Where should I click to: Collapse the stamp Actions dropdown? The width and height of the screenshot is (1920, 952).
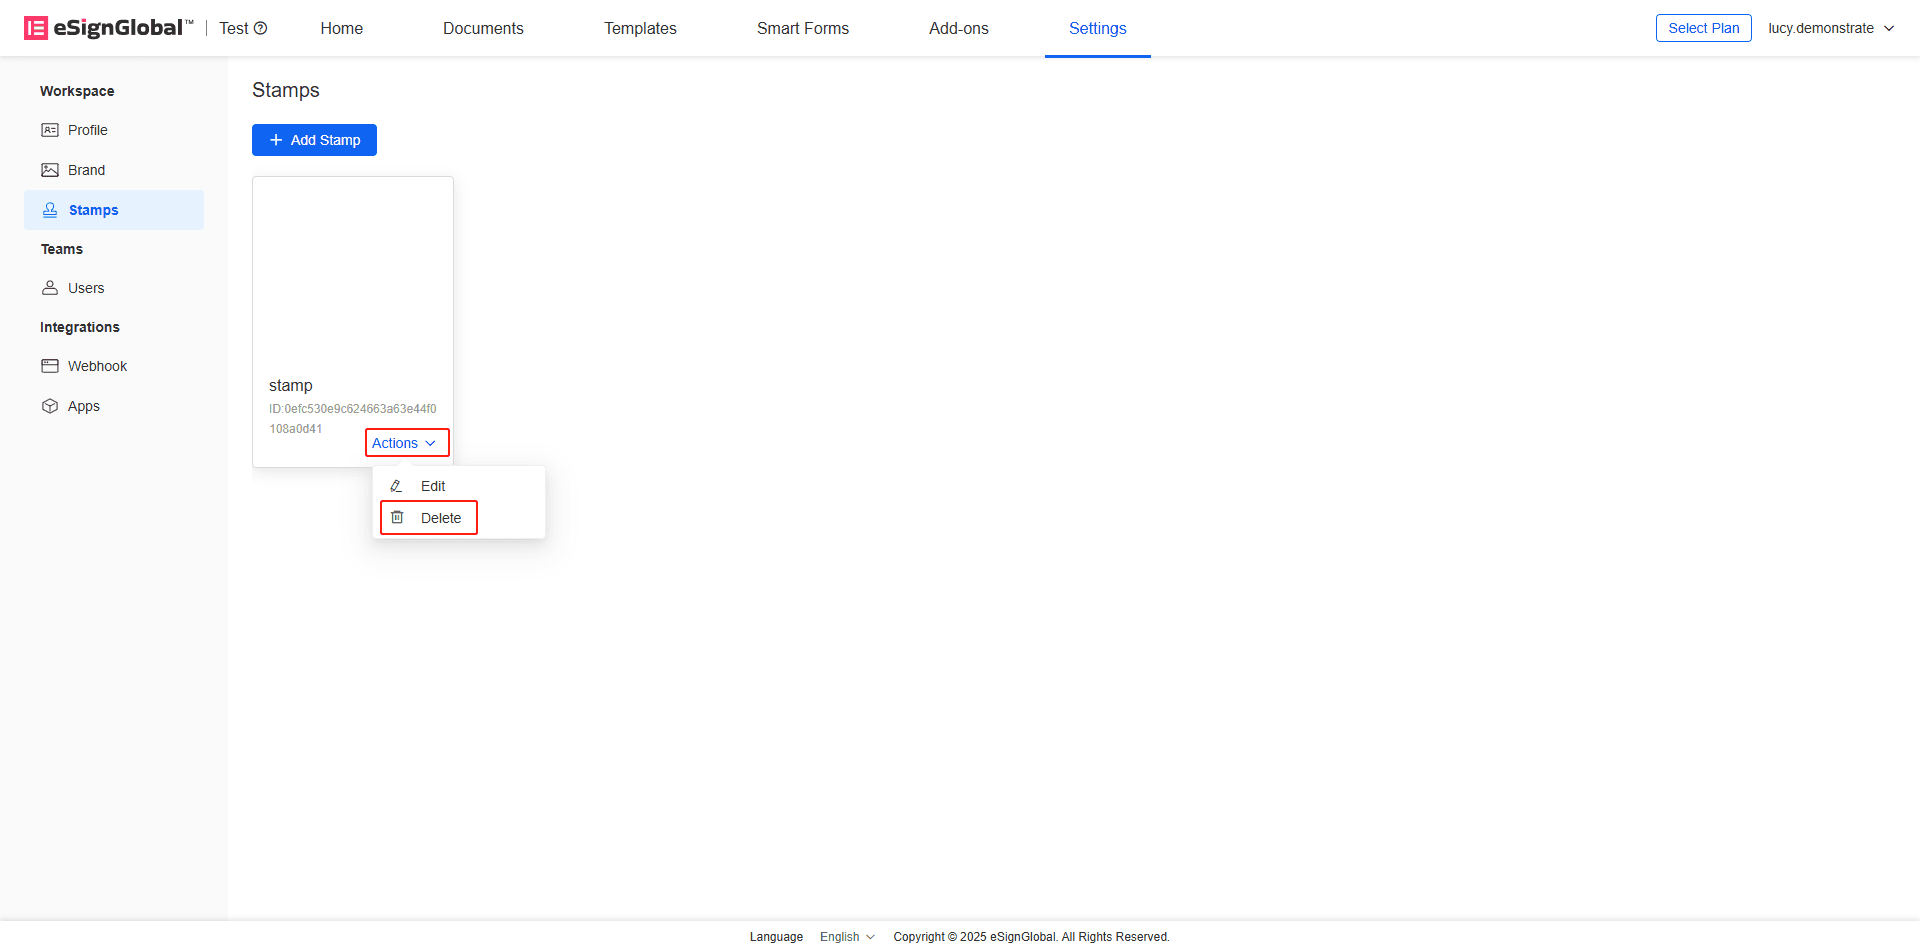tap(406, 443)
